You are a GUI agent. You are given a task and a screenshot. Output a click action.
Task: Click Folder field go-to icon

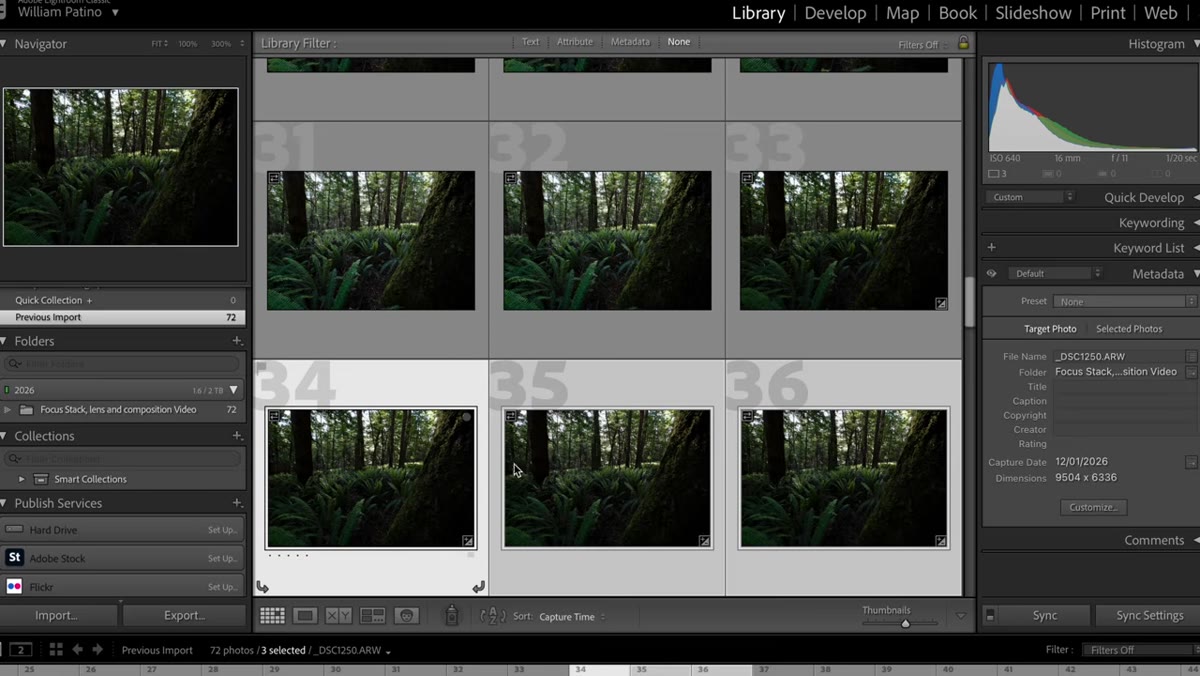pyautogui.click(x=1191, y=372)
